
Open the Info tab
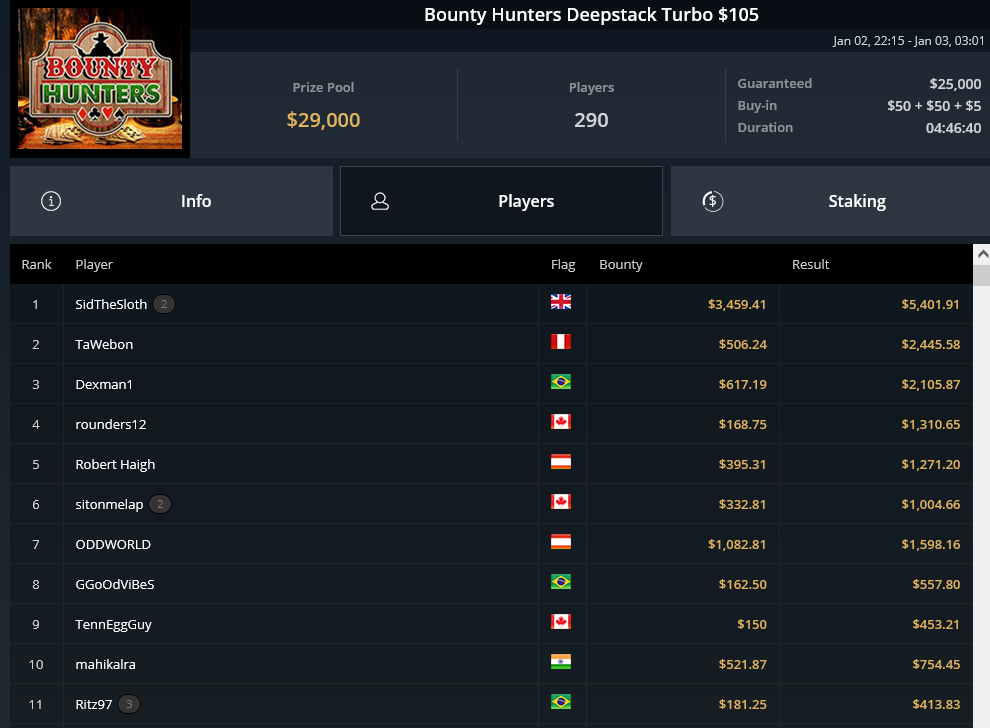(x=171, y=201)
